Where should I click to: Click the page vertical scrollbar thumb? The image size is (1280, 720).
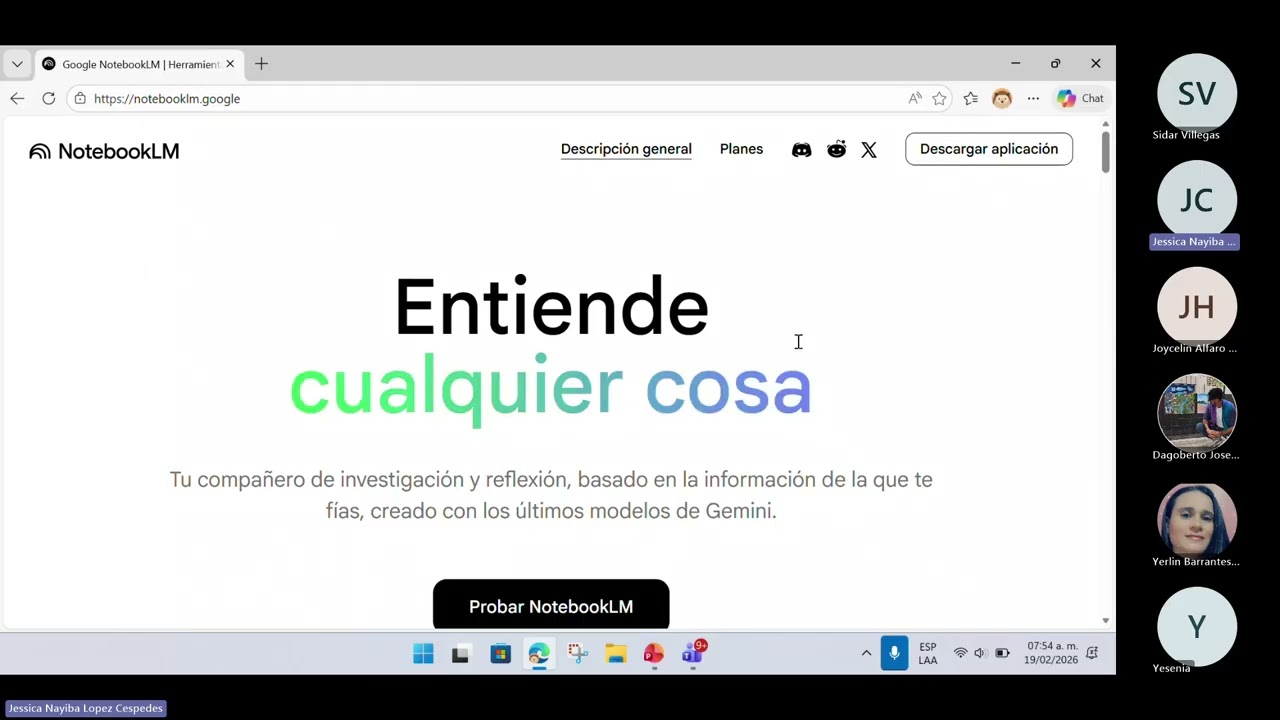pyautogui.click(x=1105, y=152)
